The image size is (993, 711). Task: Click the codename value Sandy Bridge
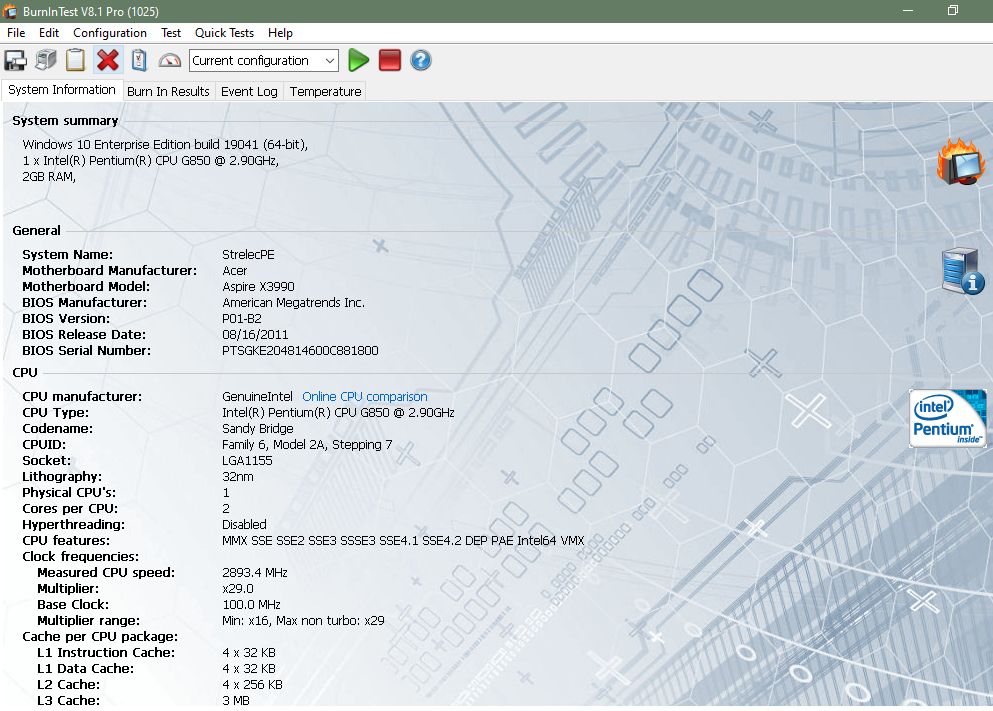pyautogui.click(x=258, y=429)
